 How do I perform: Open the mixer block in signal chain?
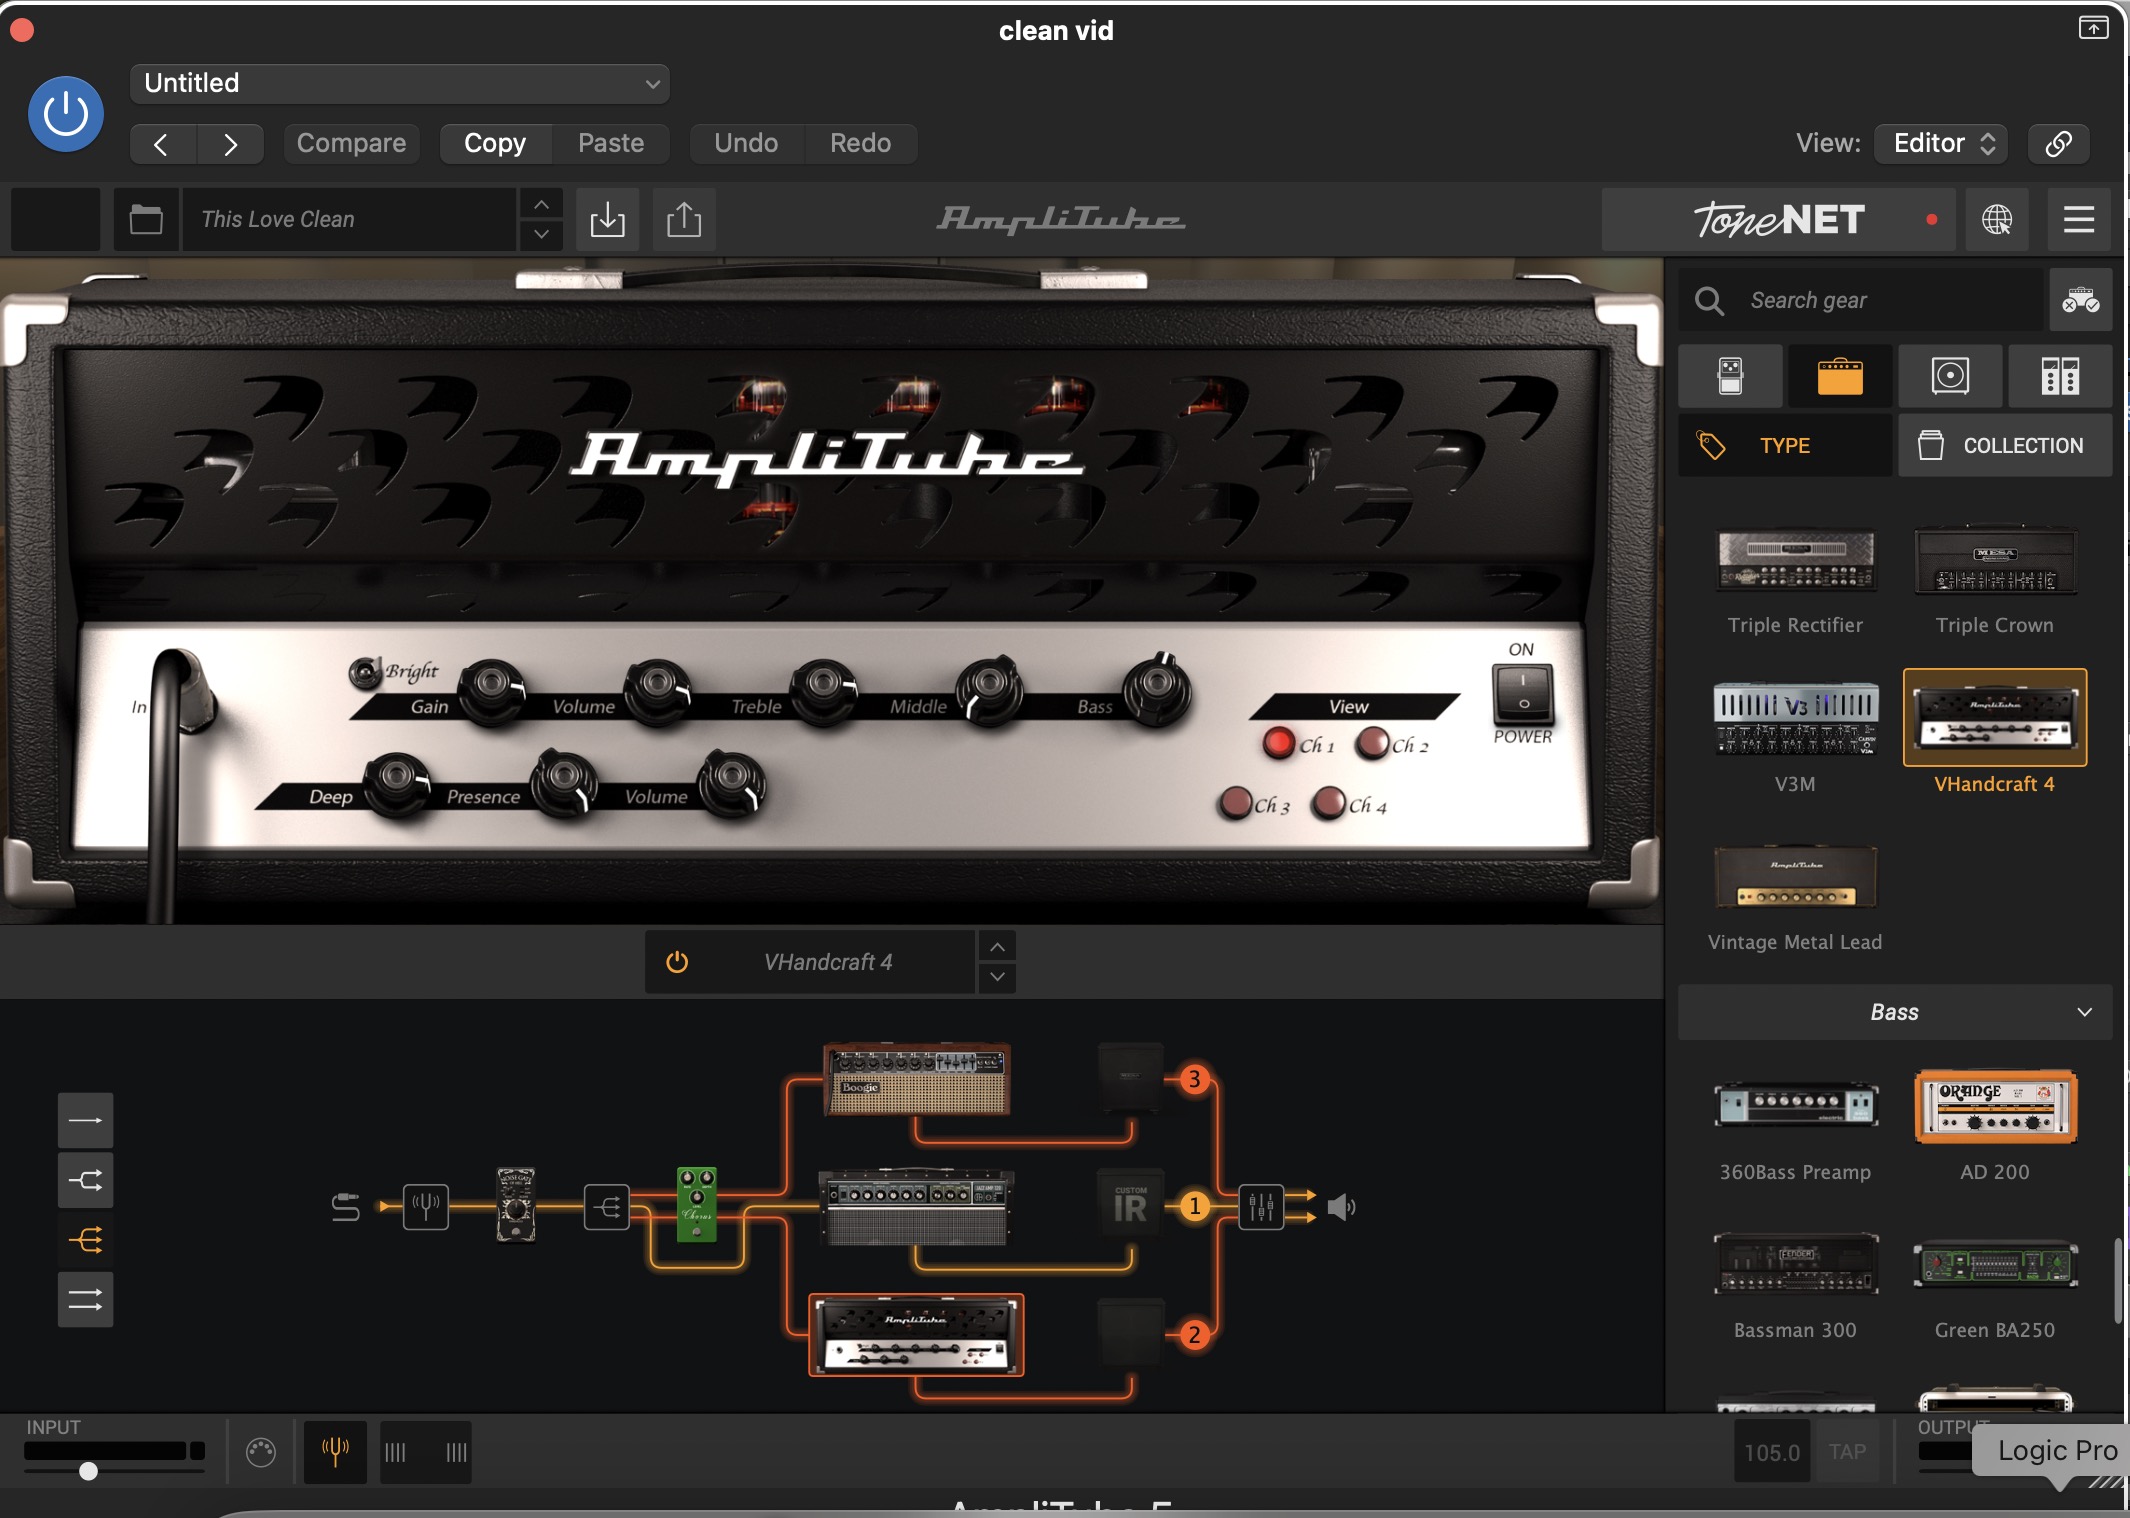1261,1207
